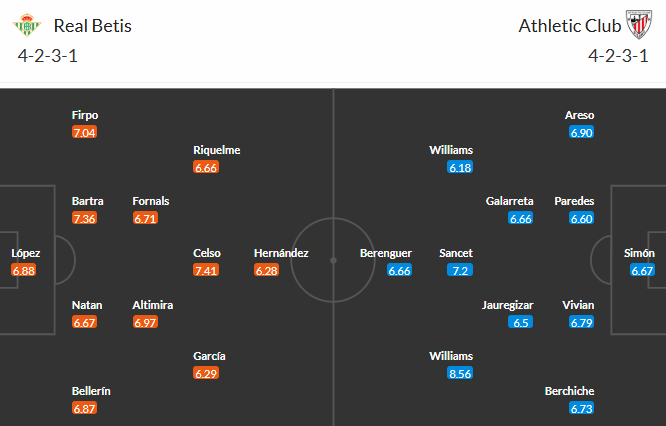
Task: Select Riquelme in the Betis lineup
Action: click(x=217, y=150)
